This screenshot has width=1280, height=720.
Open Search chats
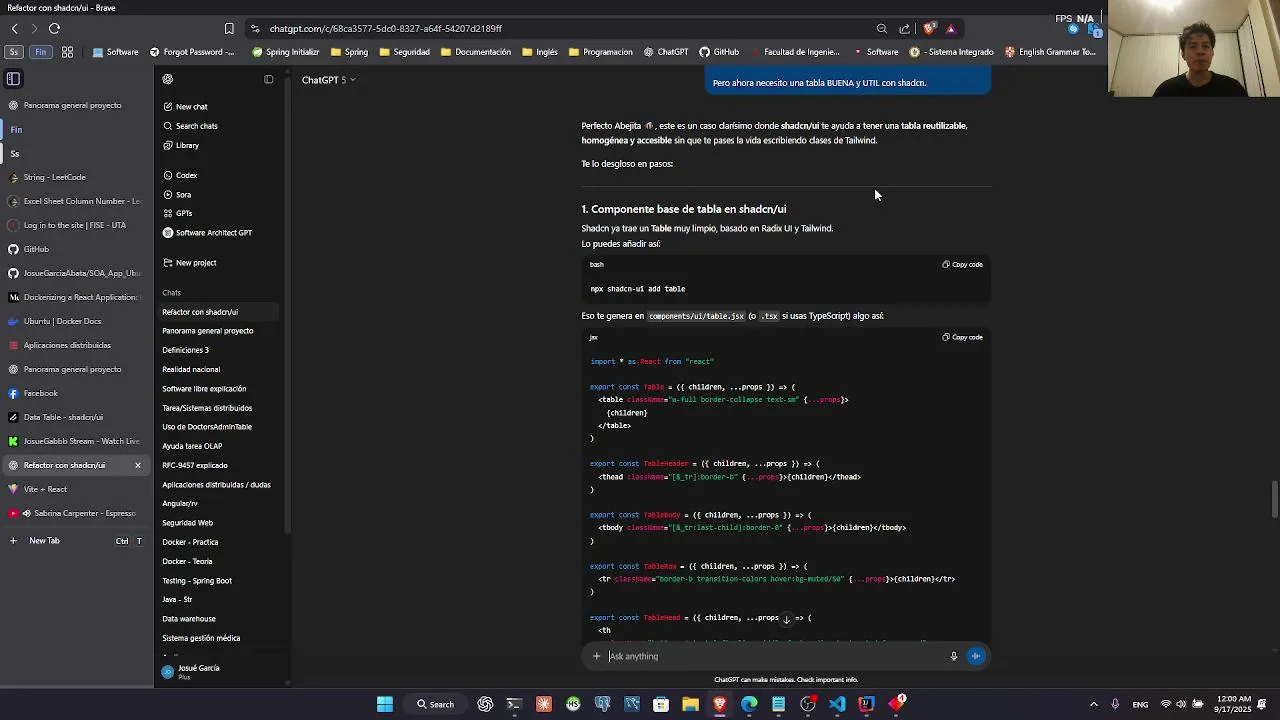(x=196, y=126)
